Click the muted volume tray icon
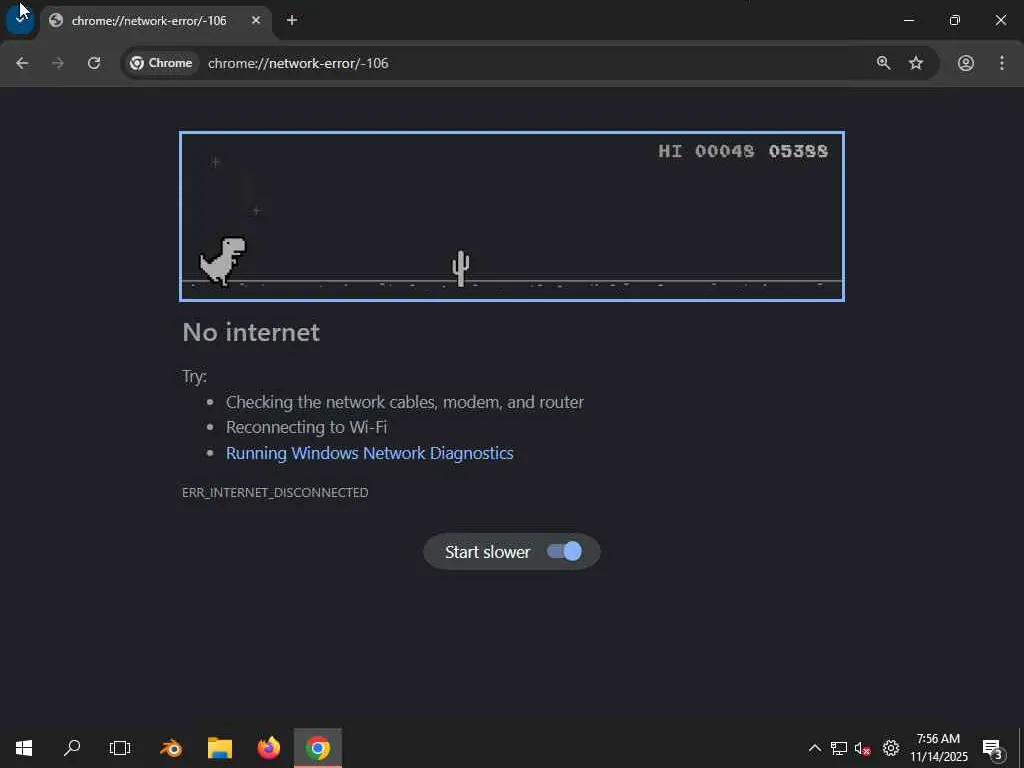The image size is (1024, 768). click(x=863, y=748)
